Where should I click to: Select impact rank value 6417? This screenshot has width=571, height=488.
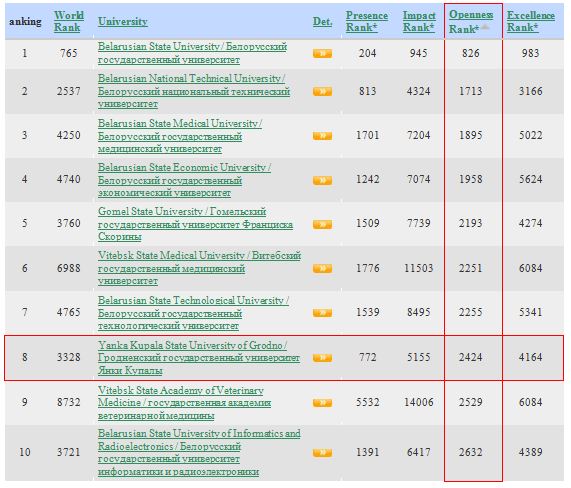coord(419,452)
